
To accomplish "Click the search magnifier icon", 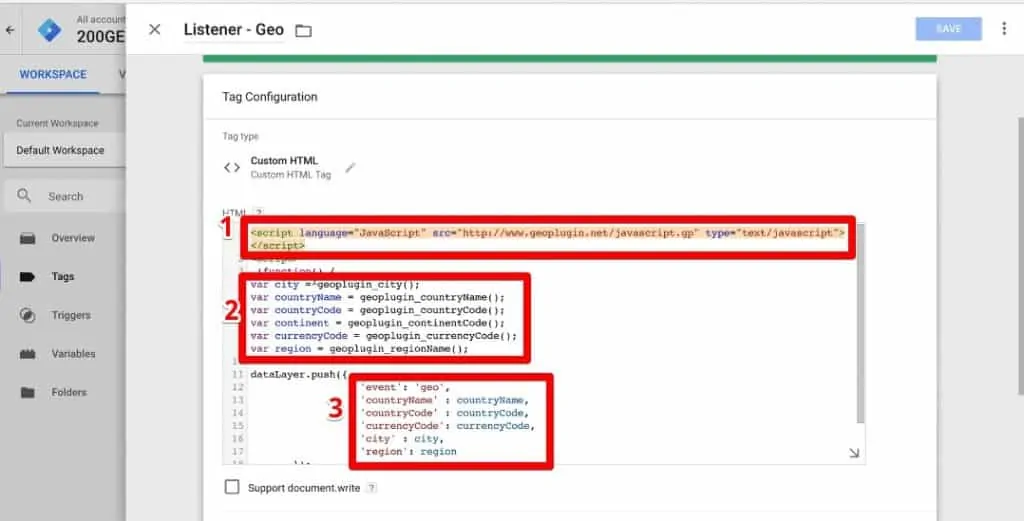I will click(x=24, y=195).
